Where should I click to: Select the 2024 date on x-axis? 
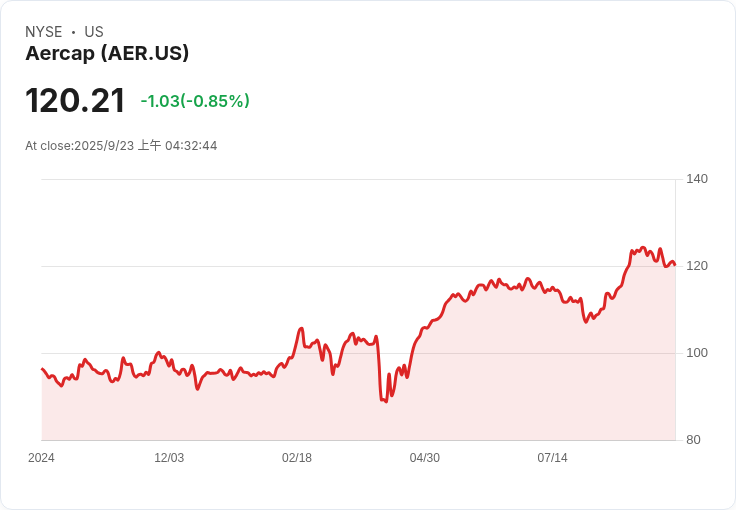tap(41, 458)
